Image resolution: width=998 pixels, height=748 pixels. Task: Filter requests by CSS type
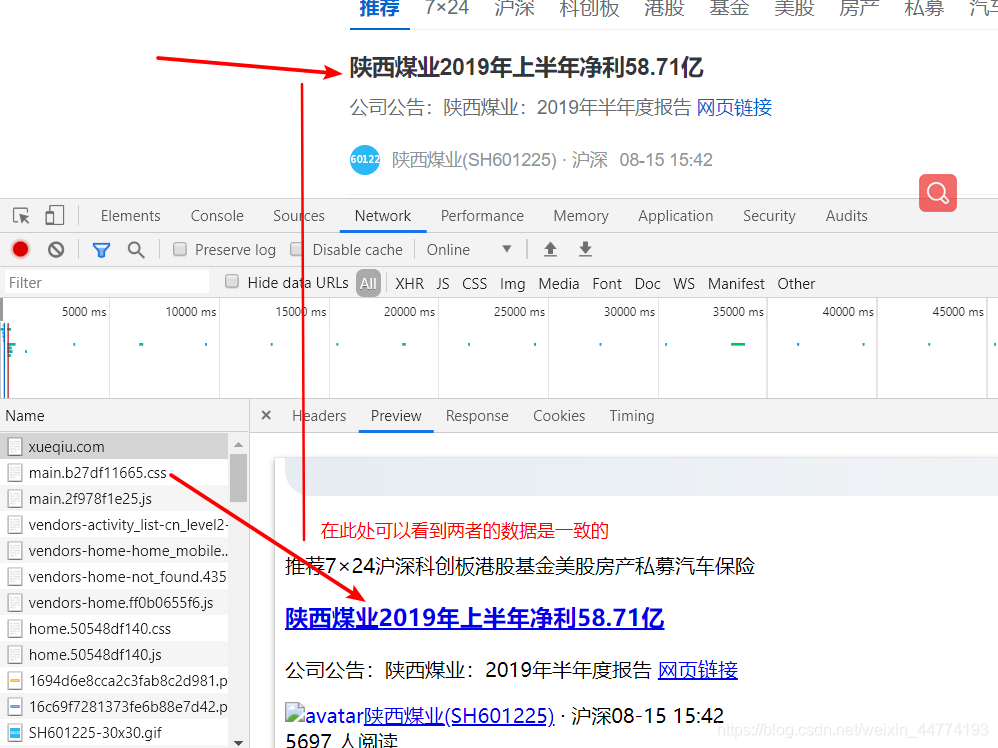click(474, 283)
